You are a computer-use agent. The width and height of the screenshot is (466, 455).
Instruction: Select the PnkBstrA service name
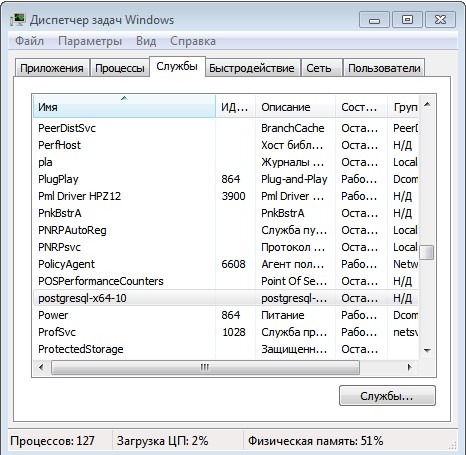[60, 213]
